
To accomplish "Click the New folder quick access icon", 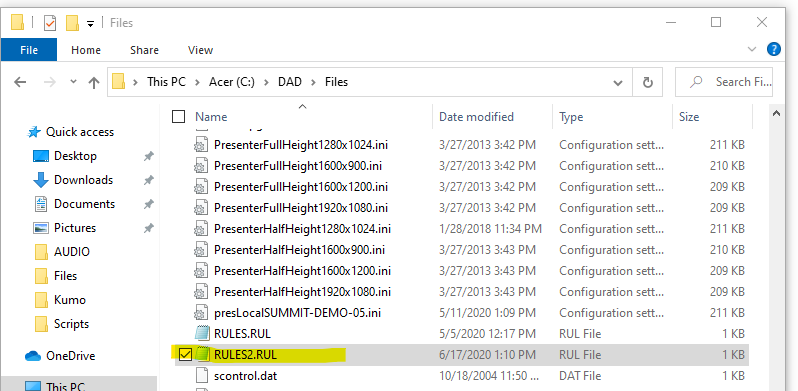I will click(72, 23).
